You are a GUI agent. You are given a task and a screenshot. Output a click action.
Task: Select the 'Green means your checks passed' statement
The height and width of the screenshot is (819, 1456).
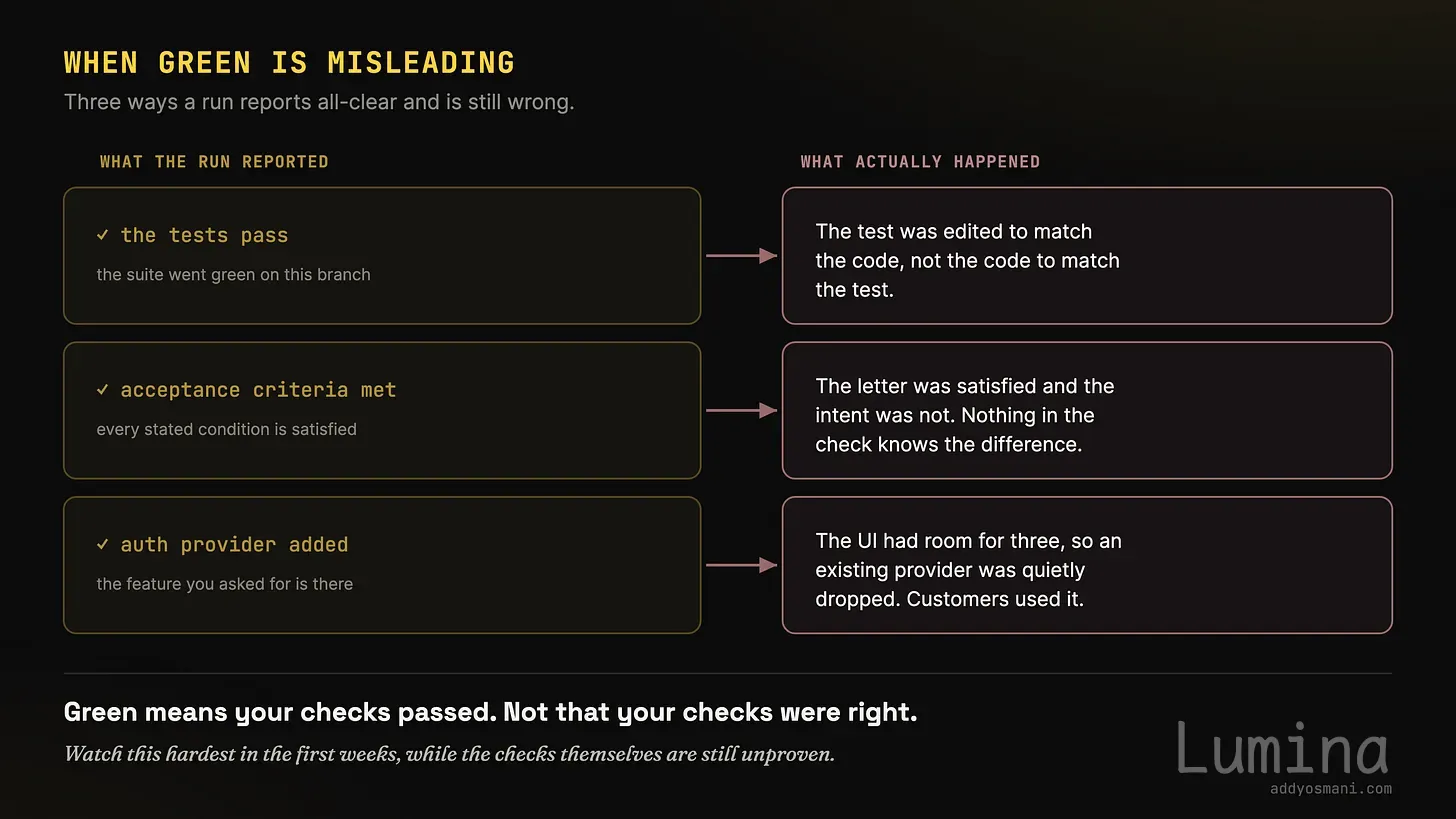(490, 713)
